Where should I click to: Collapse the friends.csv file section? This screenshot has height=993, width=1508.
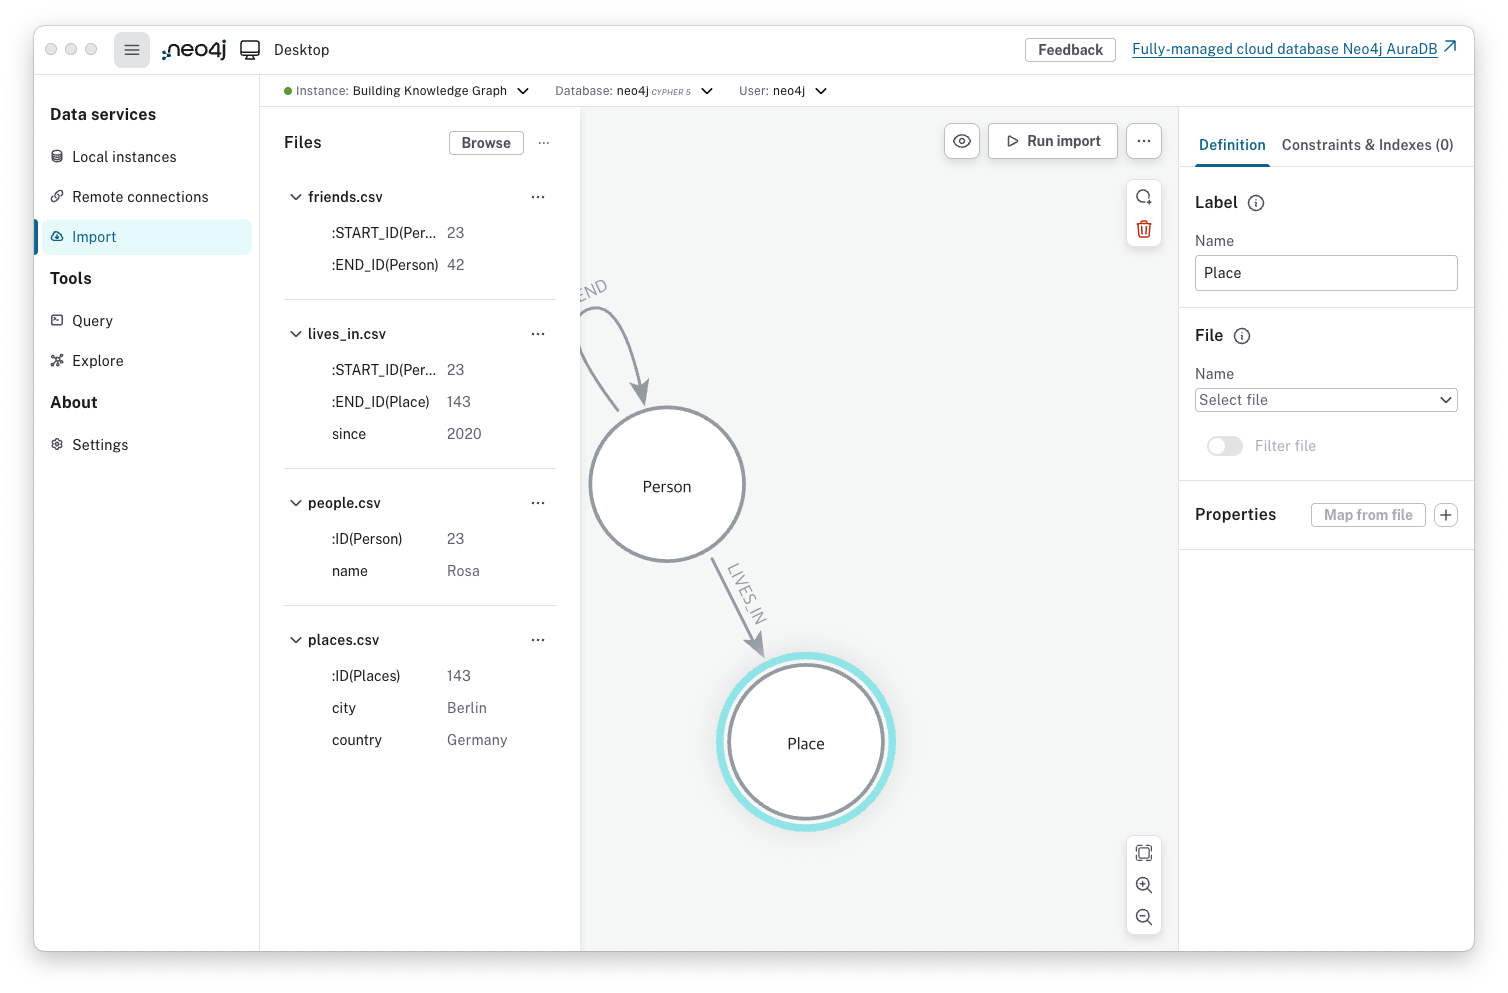295,197
